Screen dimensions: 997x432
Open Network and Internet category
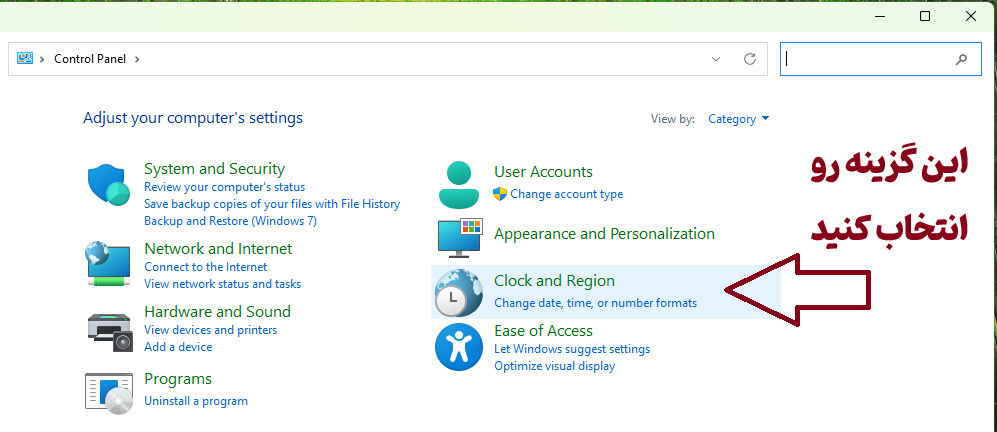point(218,248)
